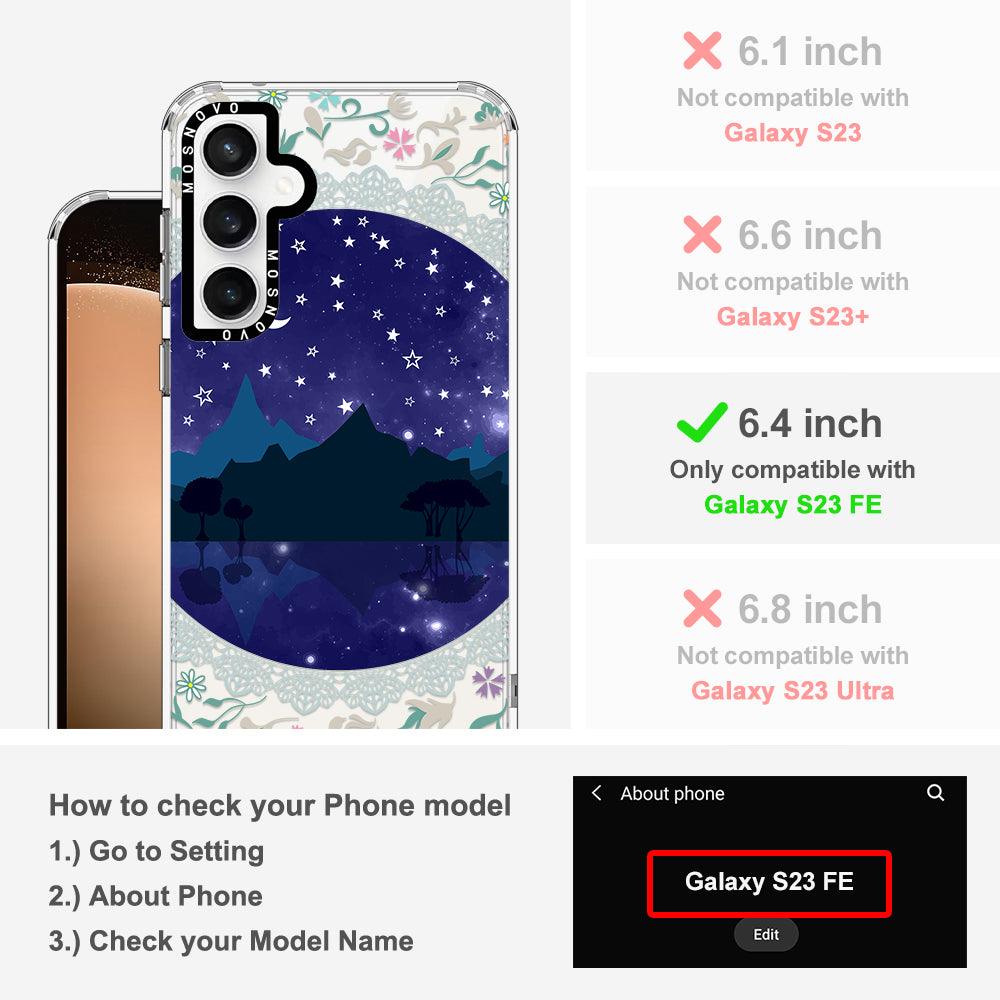Click the Edit button under model name
This screenshot has height=1000, width=1000.
[765, 934]
